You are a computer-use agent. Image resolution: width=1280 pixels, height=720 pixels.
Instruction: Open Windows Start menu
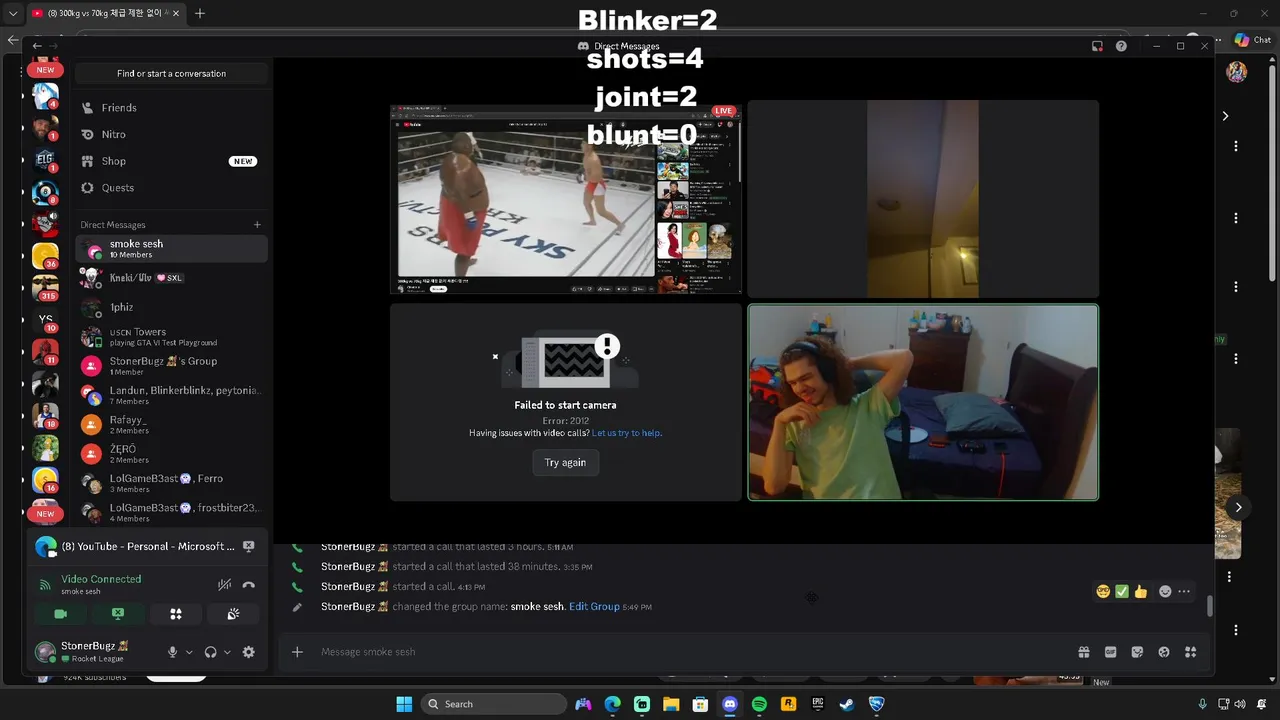click(404, 704)
